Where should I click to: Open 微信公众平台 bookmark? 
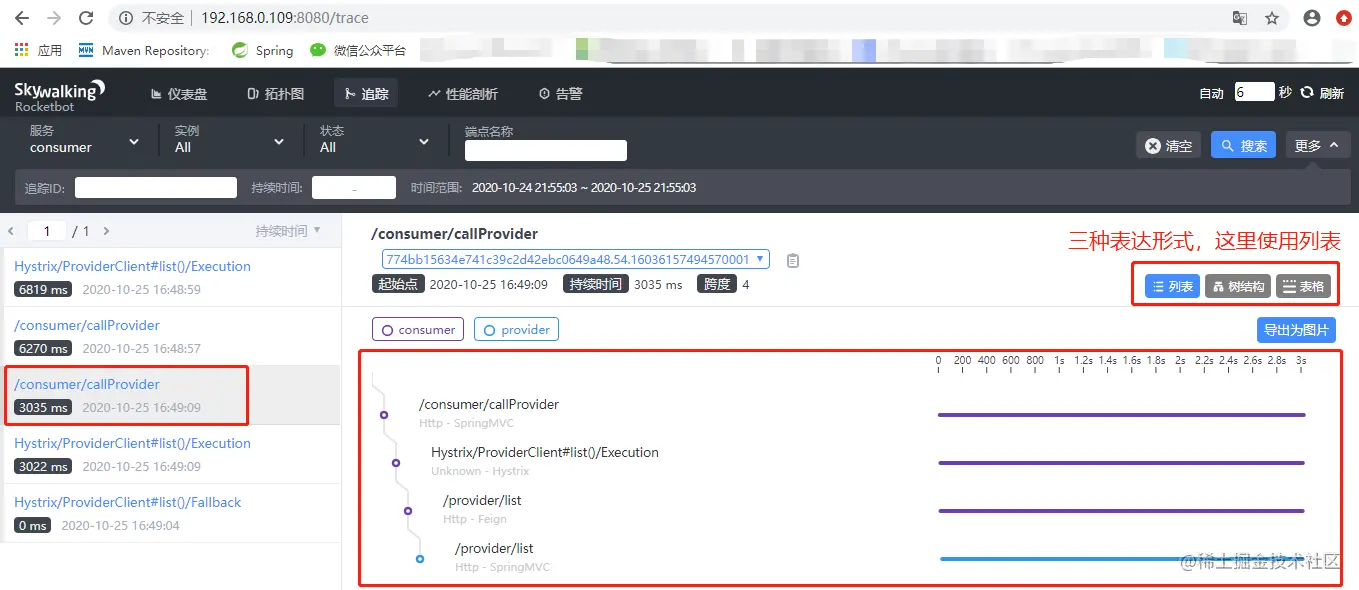tap(358, 50)
